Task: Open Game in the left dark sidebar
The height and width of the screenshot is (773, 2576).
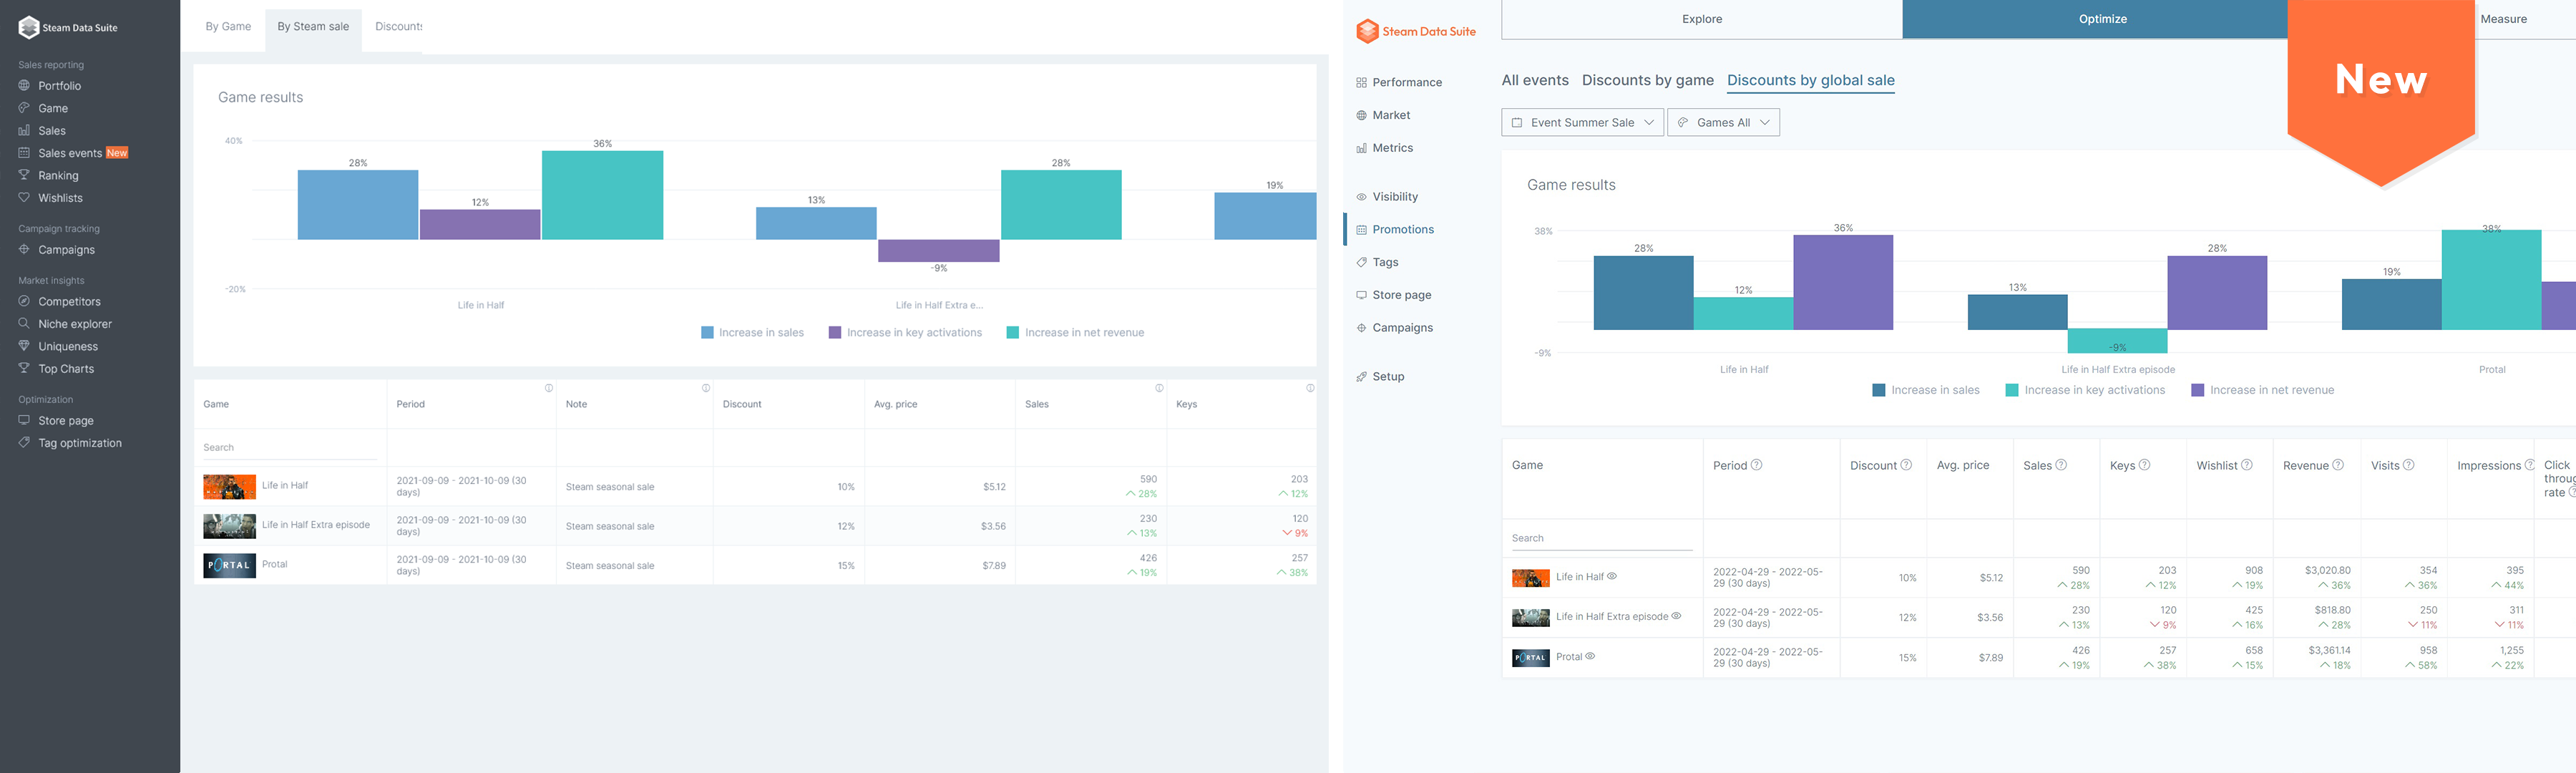Action: tap(53, 108)
